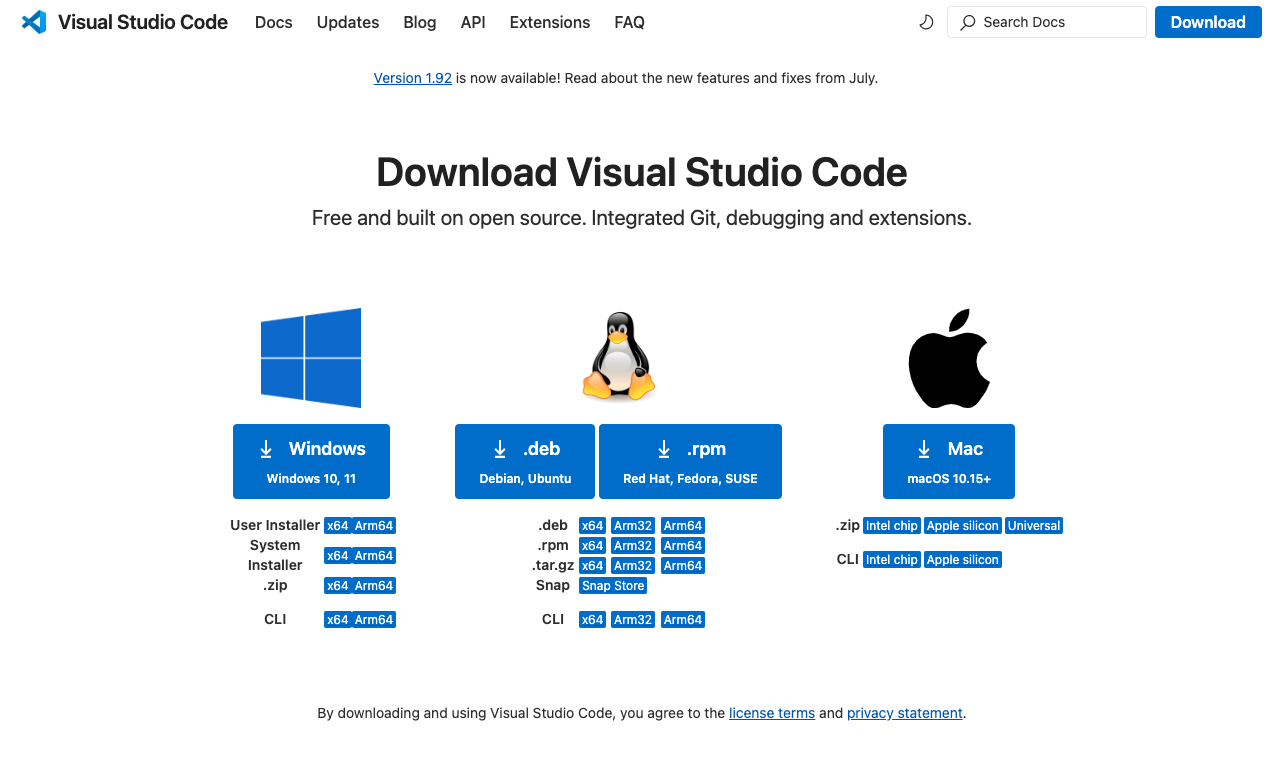Select Arm64 for Linux .tar.gz
Screen dimensions: 1274x768
tap(683, 566)
